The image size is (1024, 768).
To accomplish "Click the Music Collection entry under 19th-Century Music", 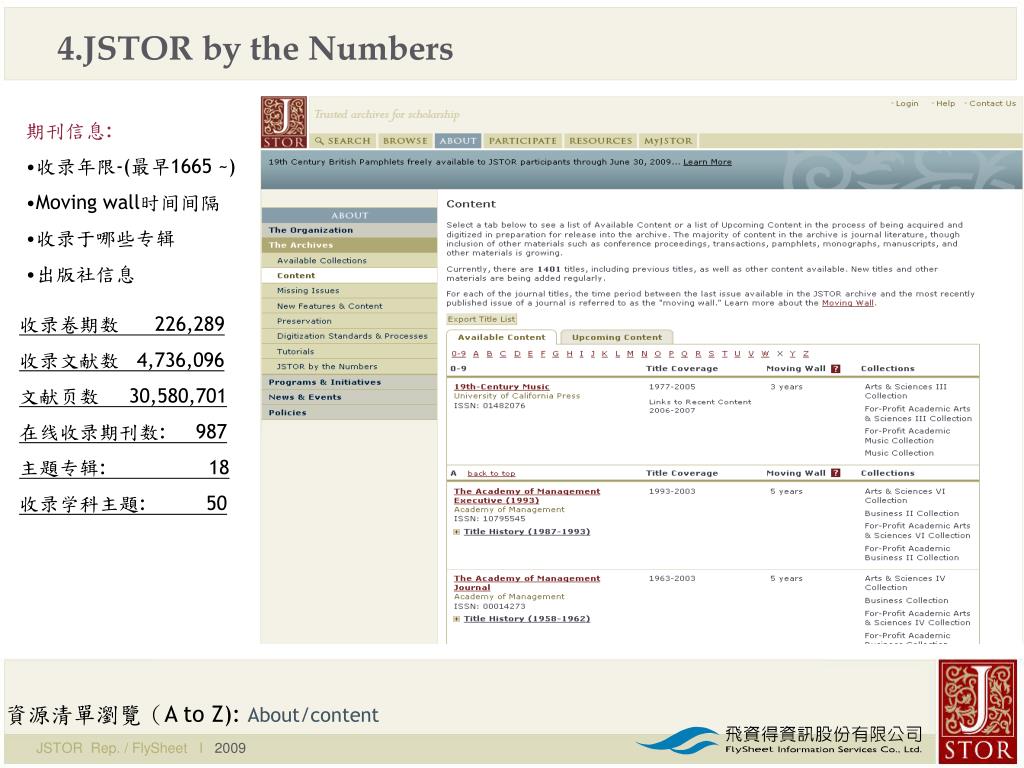I will 899,453.
